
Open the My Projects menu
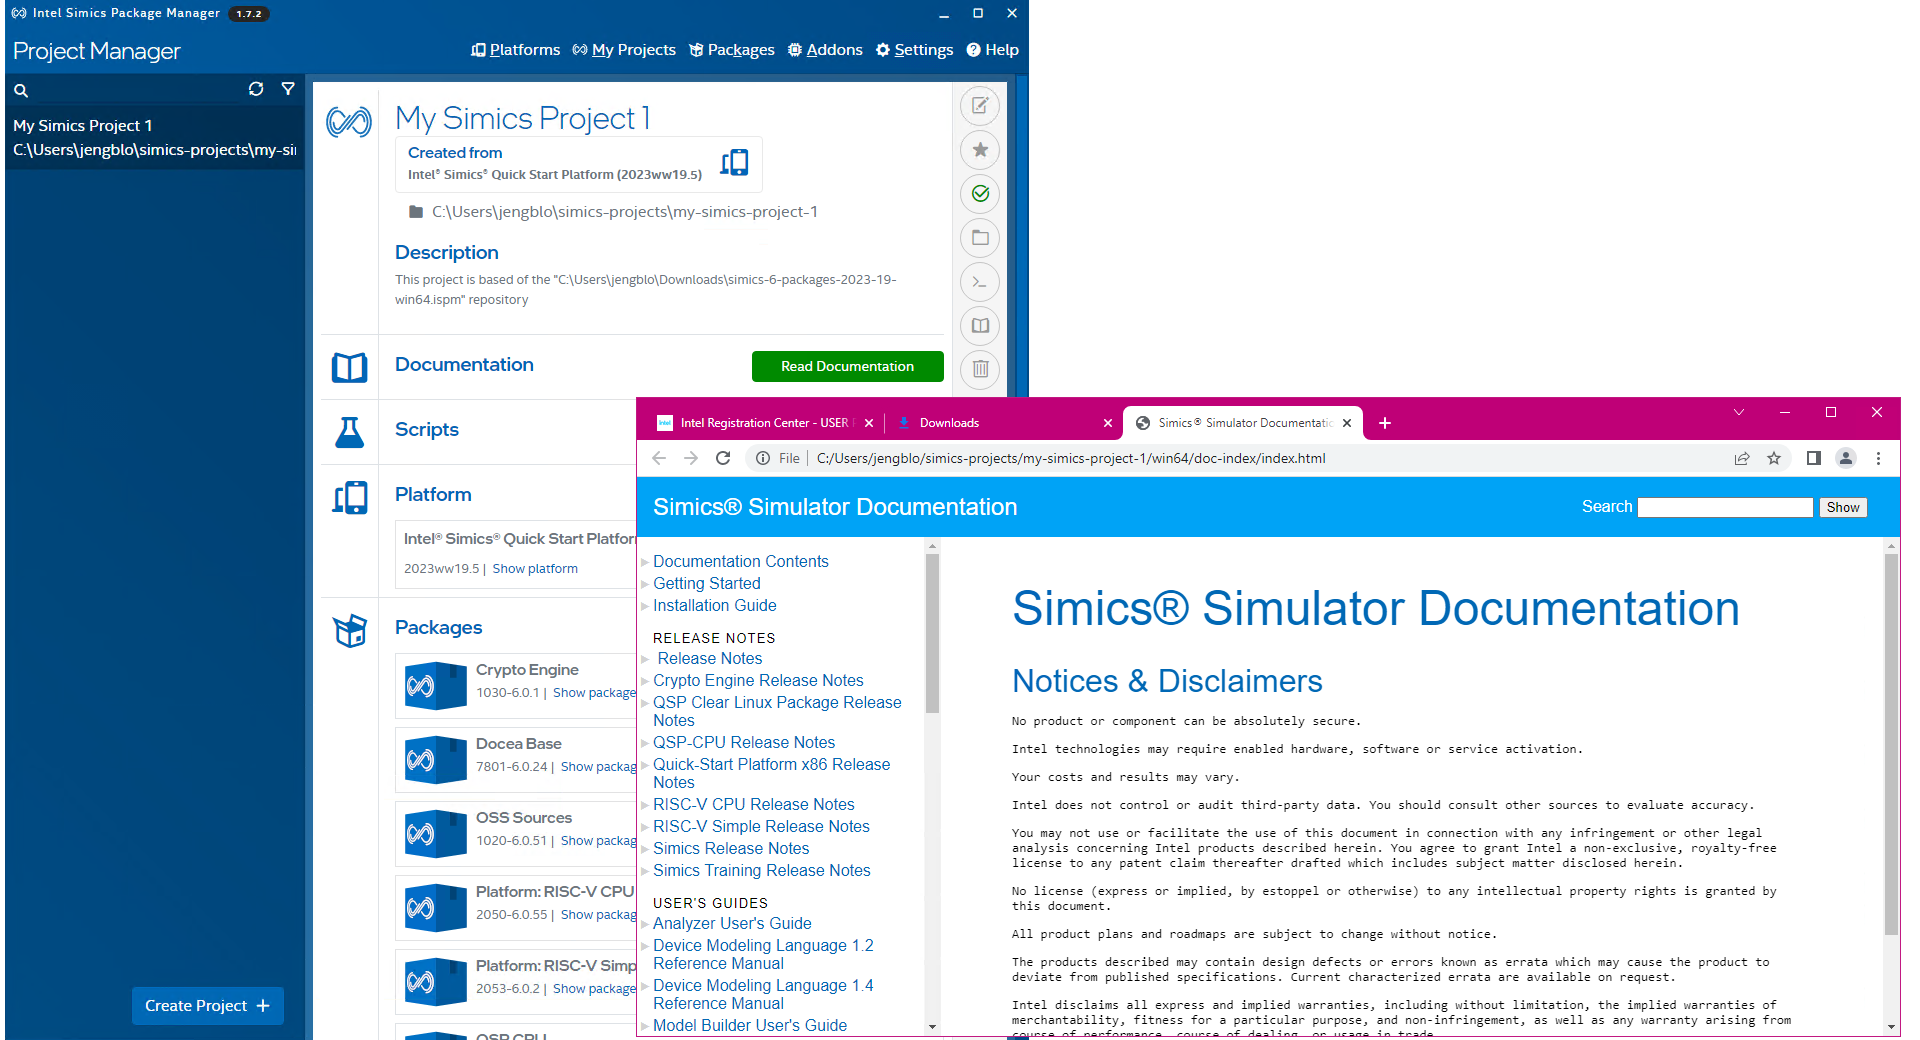[x=624, y=50]
